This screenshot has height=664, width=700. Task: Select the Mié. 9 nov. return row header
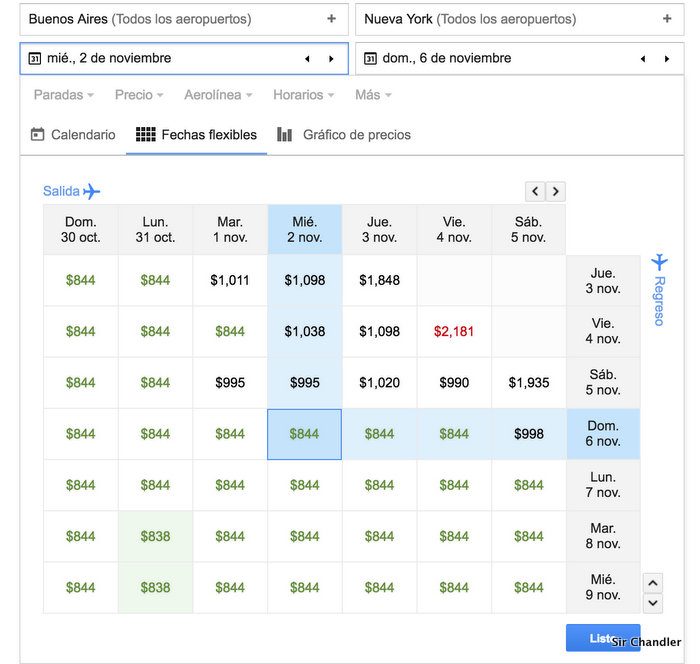coord(603,587)
